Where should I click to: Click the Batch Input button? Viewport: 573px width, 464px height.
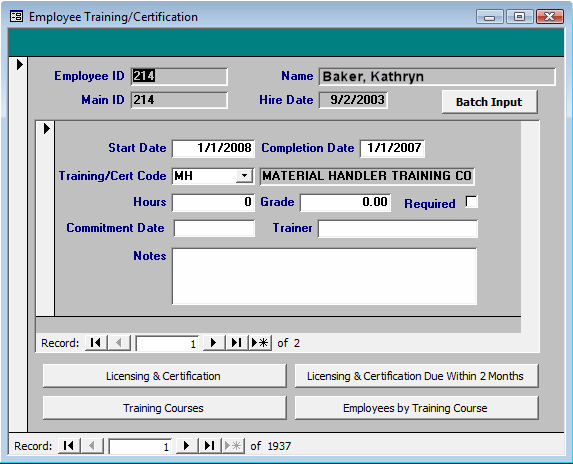tap(489, 102)
